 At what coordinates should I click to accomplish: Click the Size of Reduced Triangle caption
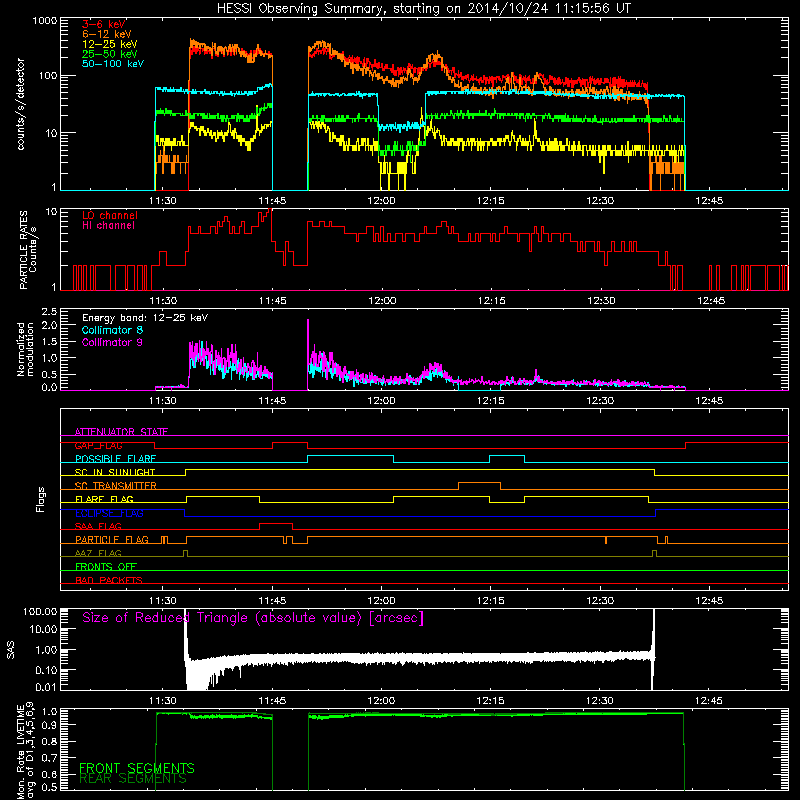pos(253,618)
